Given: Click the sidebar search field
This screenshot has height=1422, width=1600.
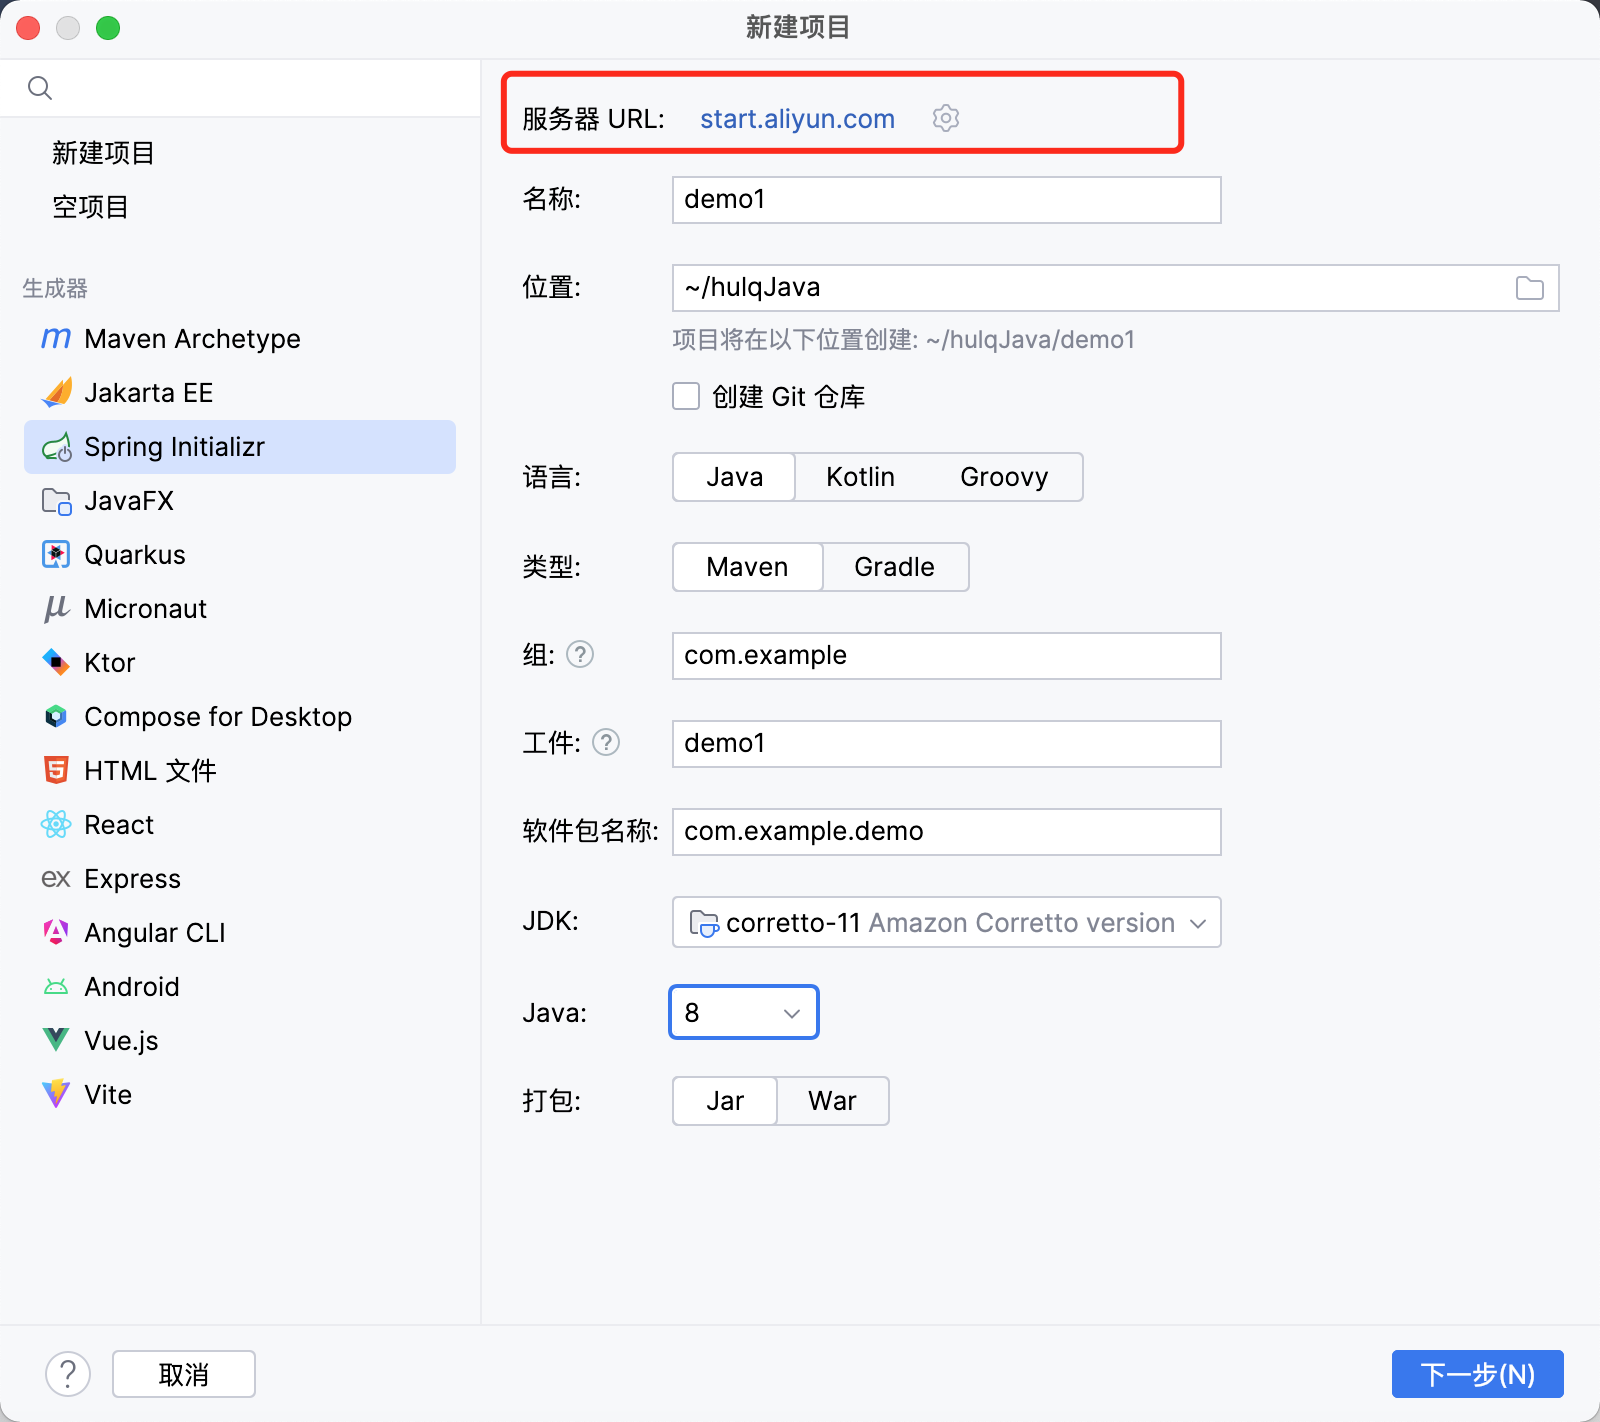Looking at the screenshot, I should pyautogui.click(x=240, y=88).
